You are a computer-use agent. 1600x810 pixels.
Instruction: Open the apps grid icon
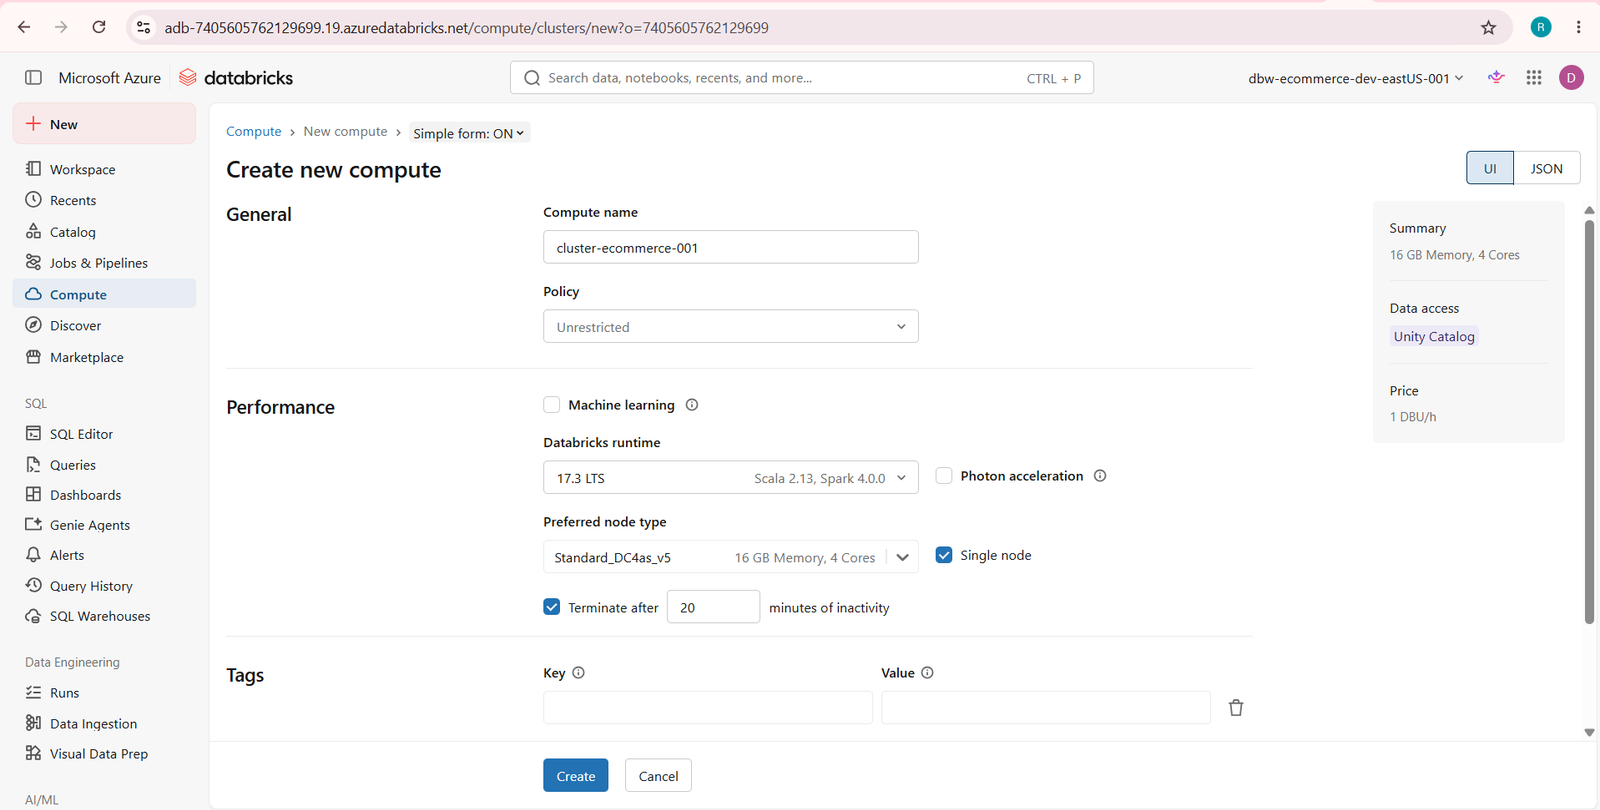(x=1534, y=77)
